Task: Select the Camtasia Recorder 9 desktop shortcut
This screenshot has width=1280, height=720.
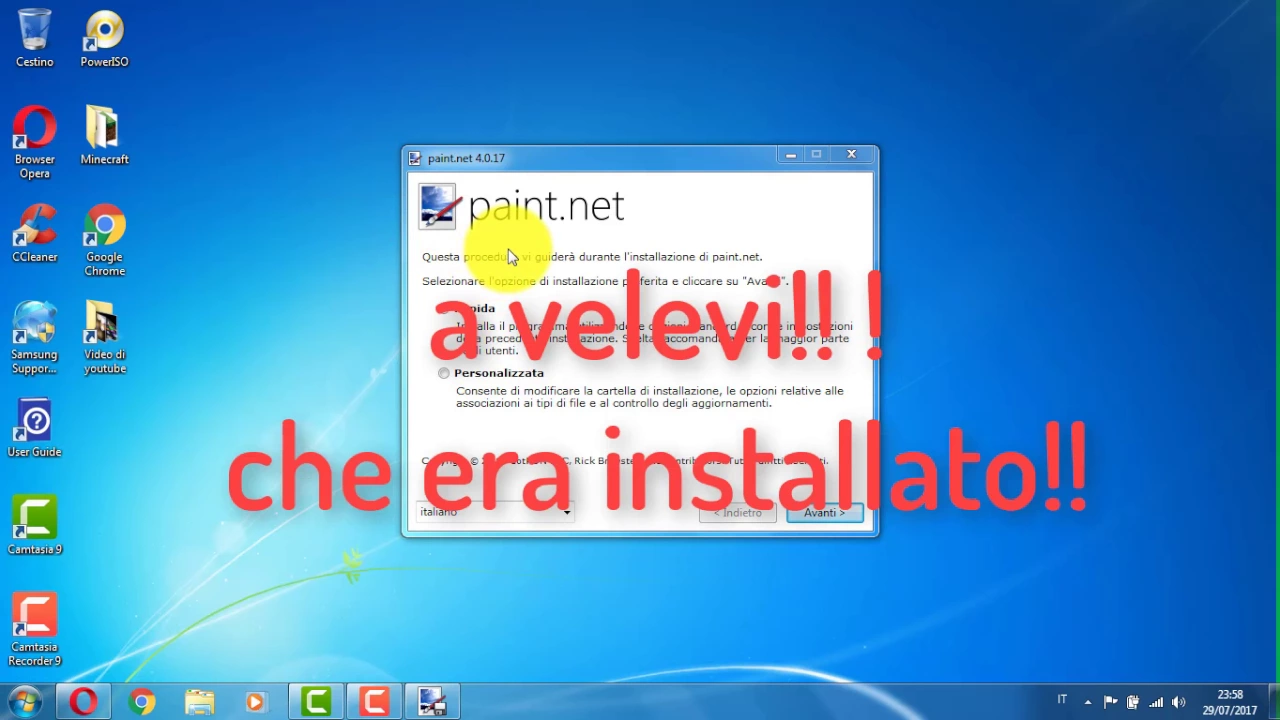Action: (x=34, y=630)
